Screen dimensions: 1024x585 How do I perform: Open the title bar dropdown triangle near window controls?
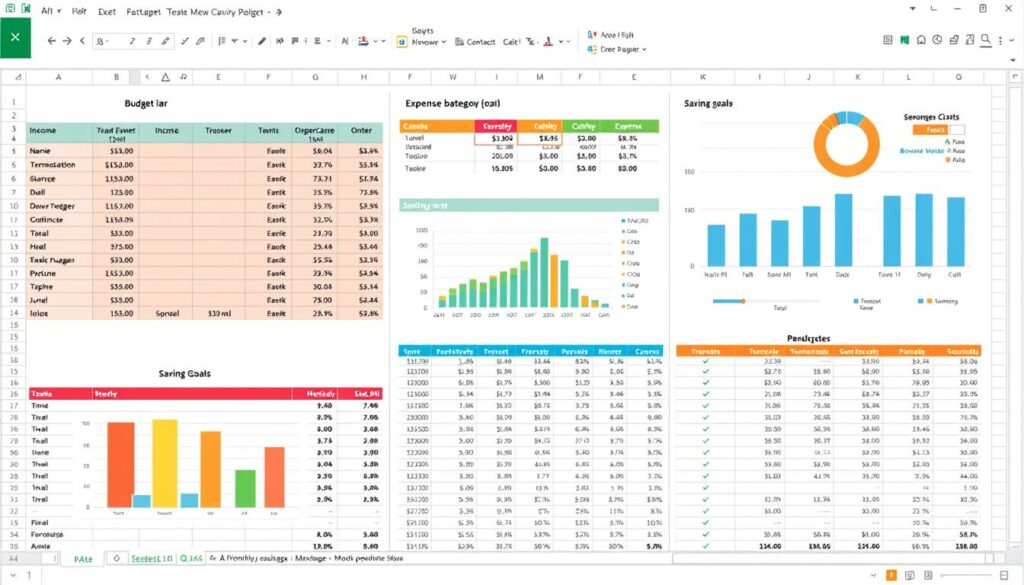[x=912, y=9]
